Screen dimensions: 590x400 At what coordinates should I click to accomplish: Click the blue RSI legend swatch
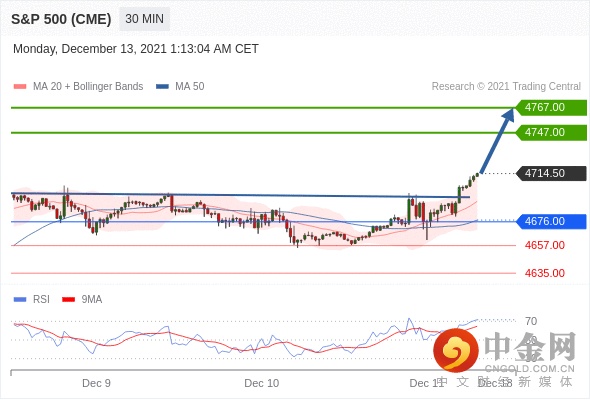(20, 300)
